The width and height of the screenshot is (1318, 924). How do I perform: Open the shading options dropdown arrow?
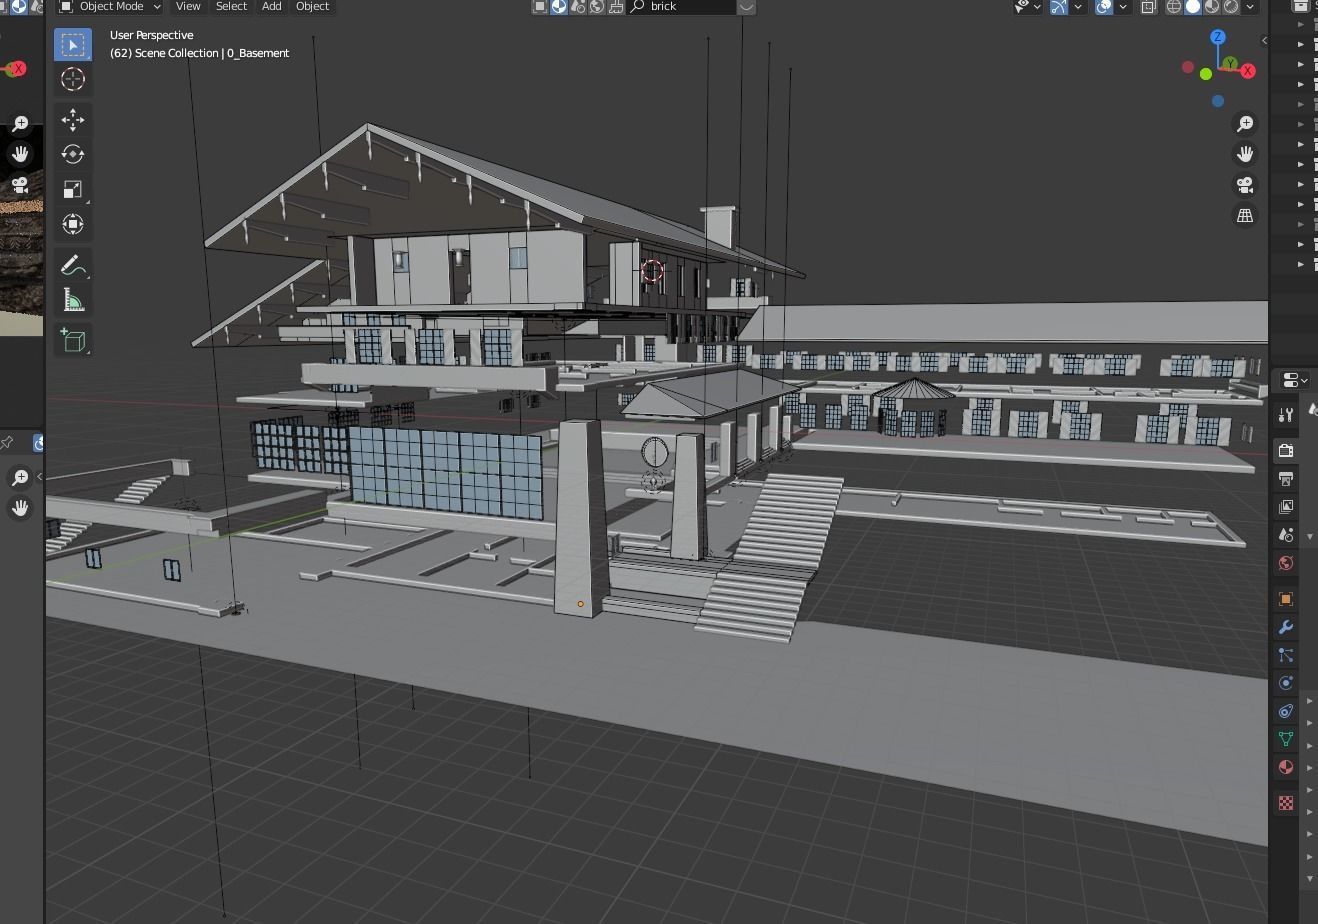coord(1250,6)
